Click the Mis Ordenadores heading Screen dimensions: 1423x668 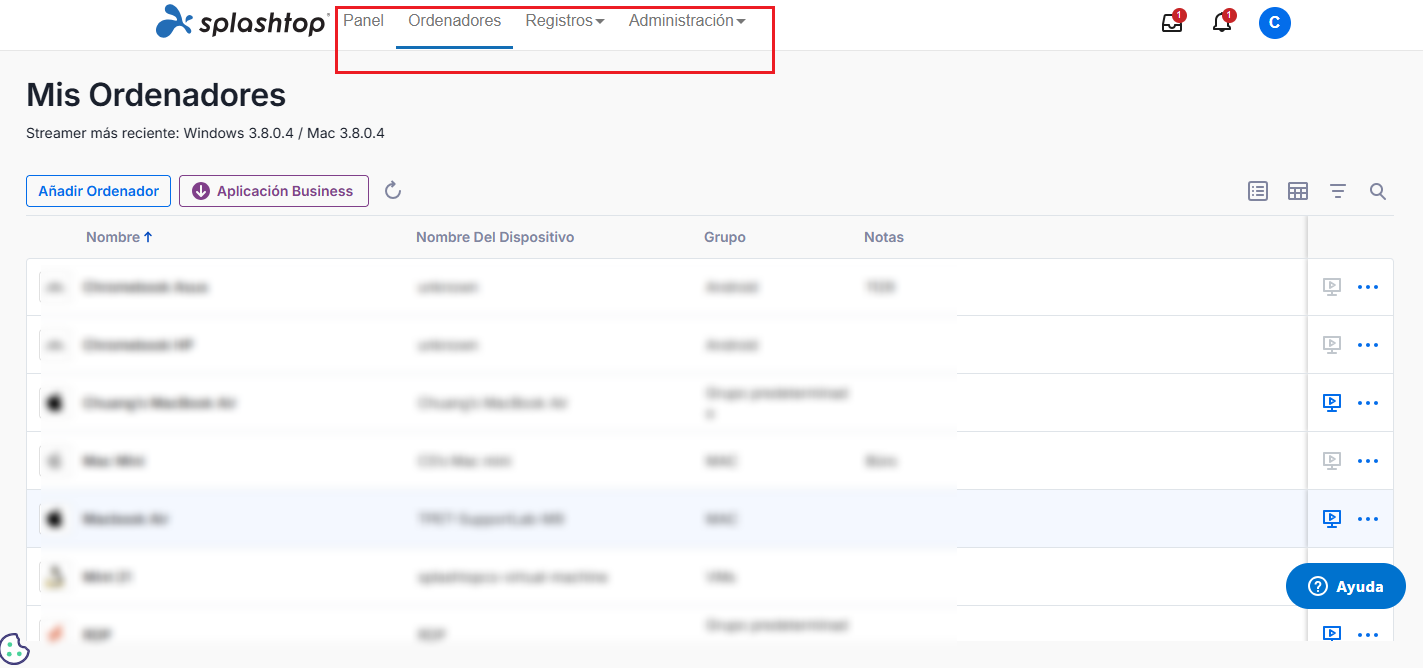point(156,95)
